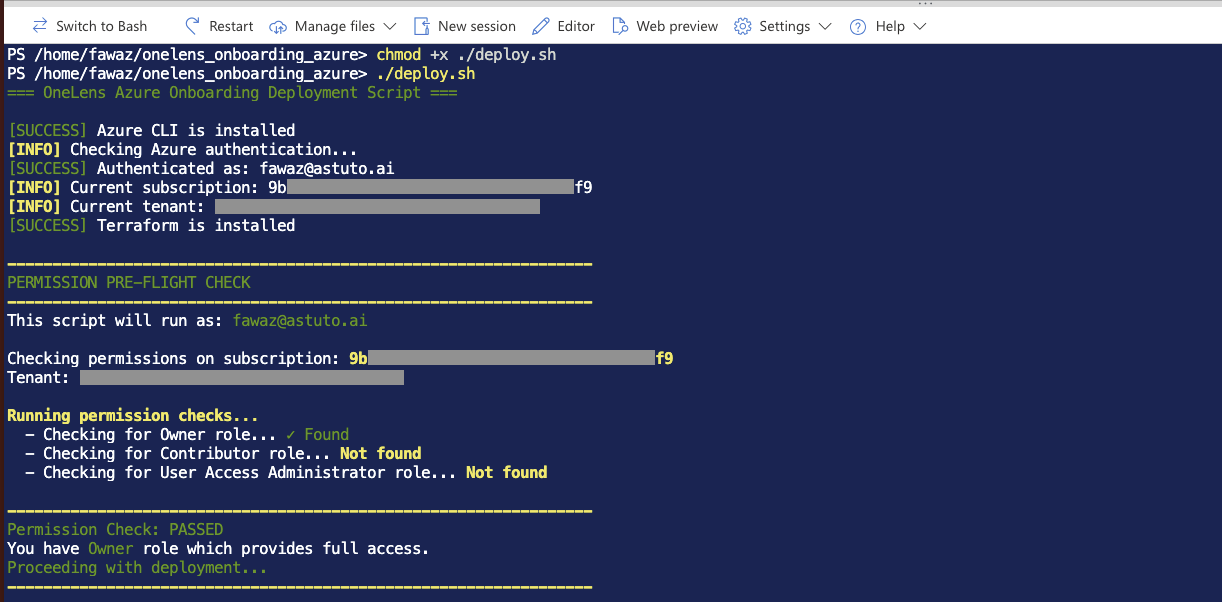Screen dimensions: 1222x602
Task: Click the Editor pencil icon
Action: click(541, 26)
